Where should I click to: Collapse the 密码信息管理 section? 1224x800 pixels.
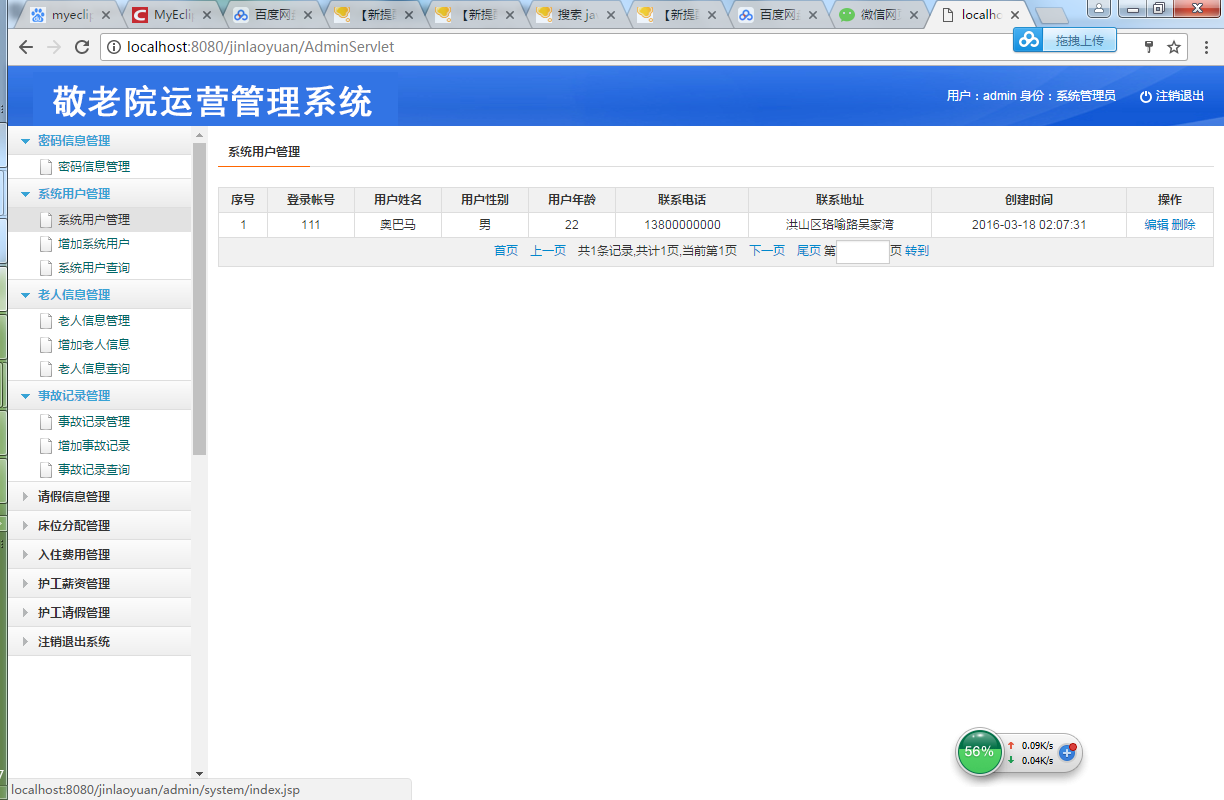[x=26, y=141]
